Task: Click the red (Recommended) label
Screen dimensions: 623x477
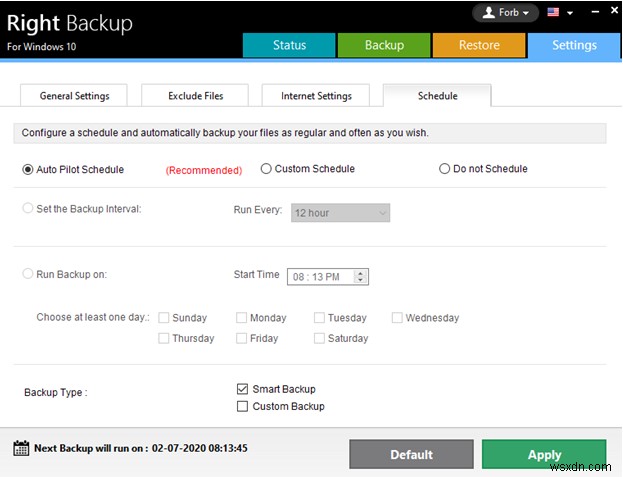Action: (203, 170)
